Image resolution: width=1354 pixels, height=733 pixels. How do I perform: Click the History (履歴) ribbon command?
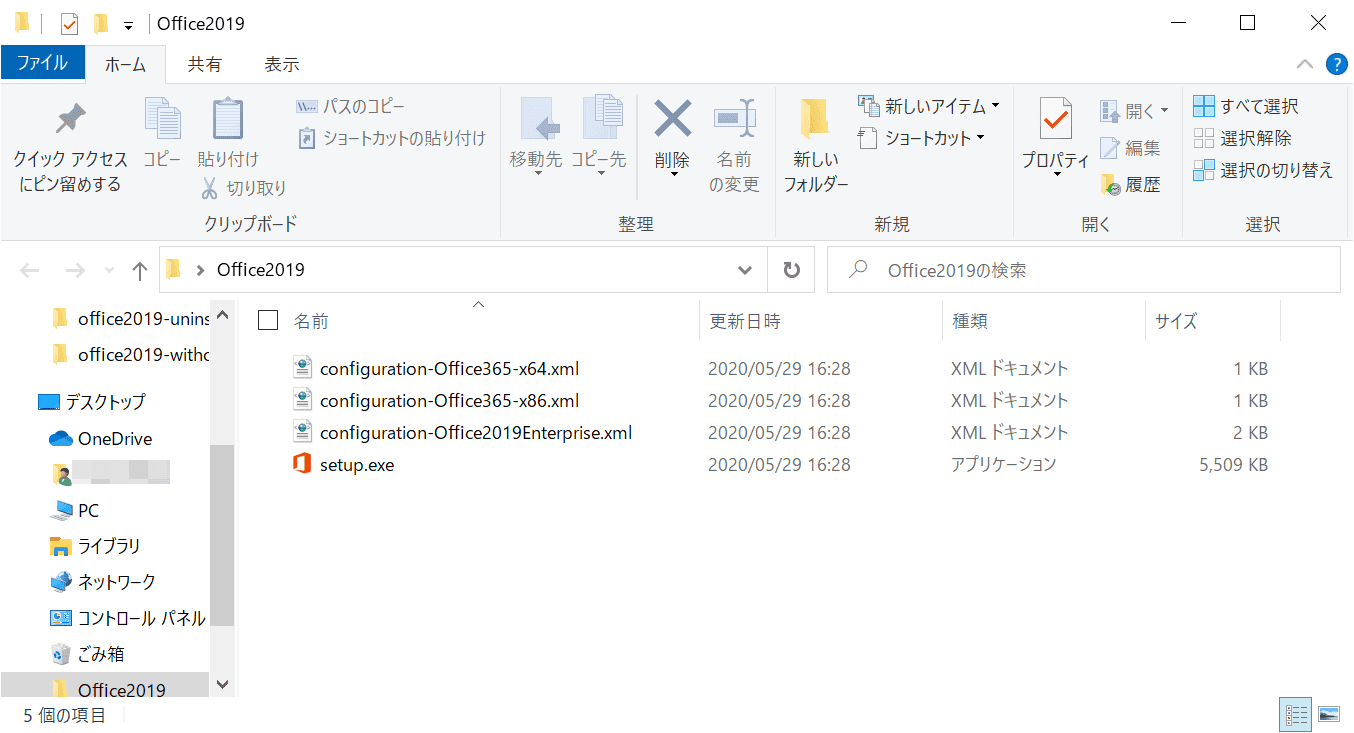(x=1130, y=184)
